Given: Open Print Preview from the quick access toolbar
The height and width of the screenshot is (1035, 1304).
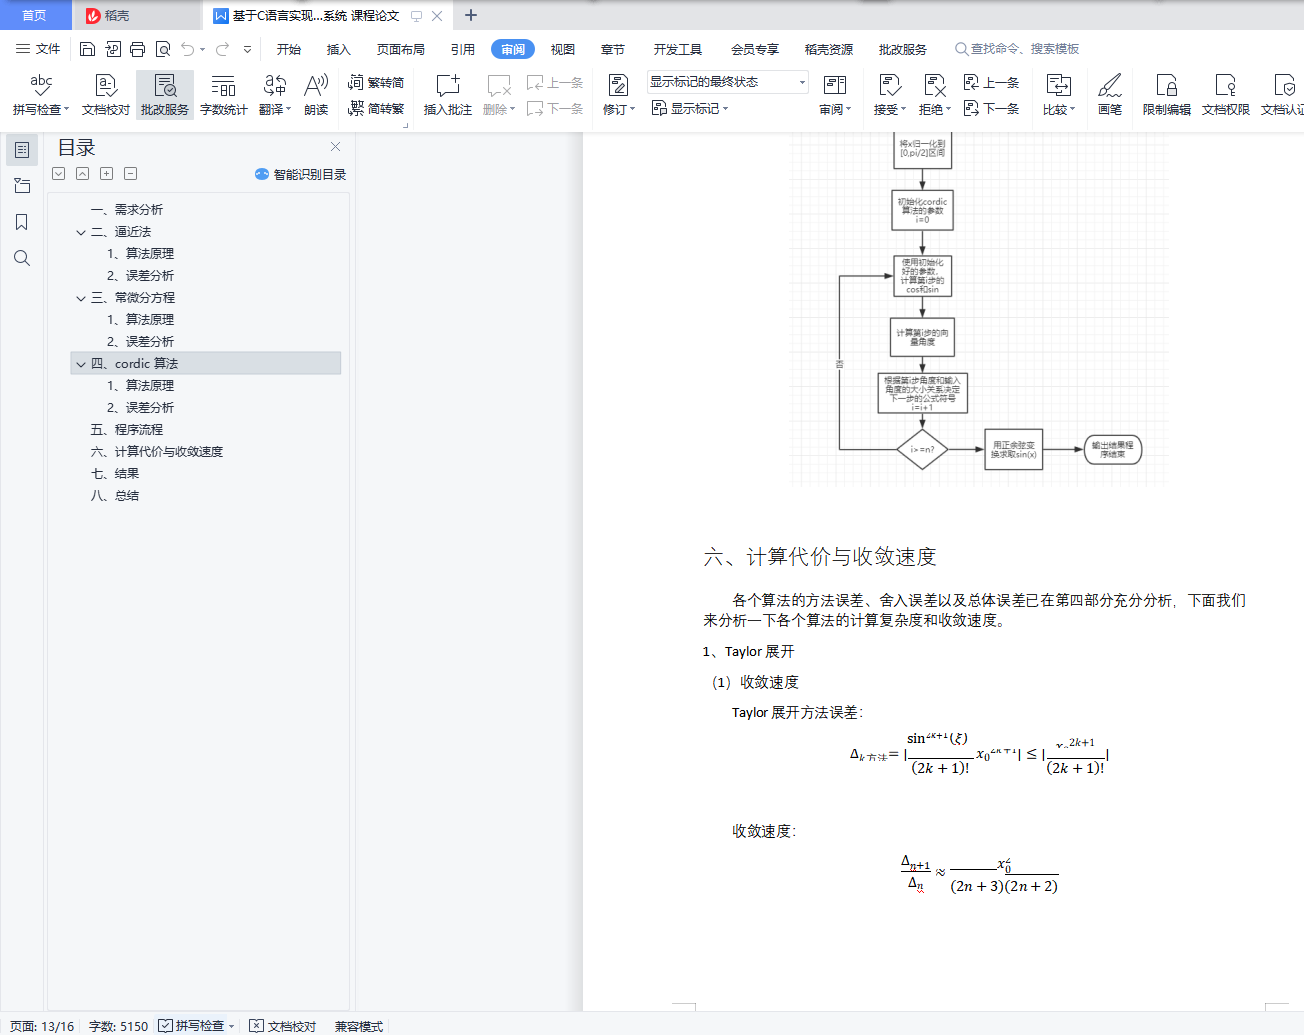Looking at the screenshot, I should click(163, 49).
